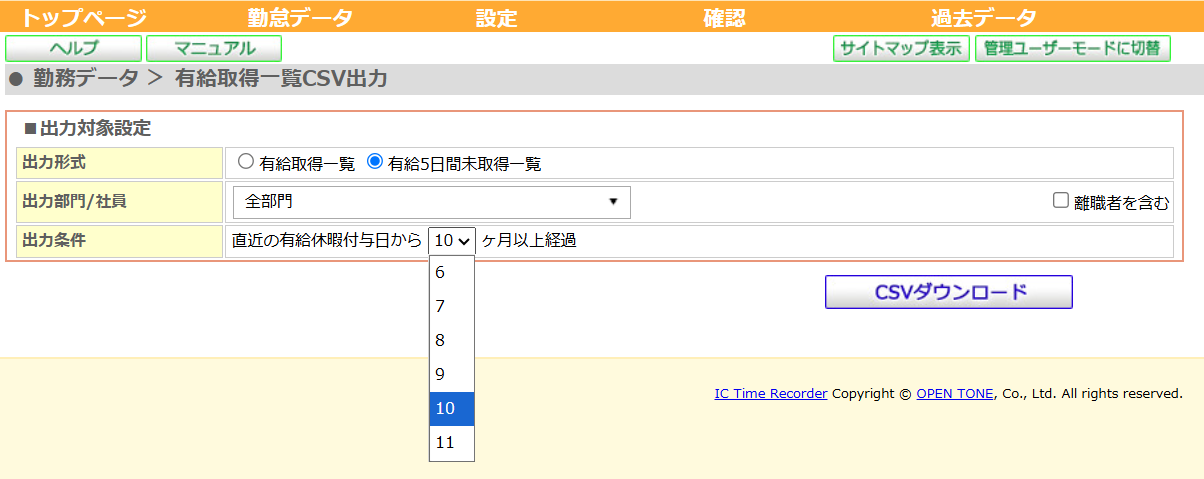Open the 勤怠データ menu
Image resolution: width=1204 pixels, height=479 pixels.
click(300, 17)
